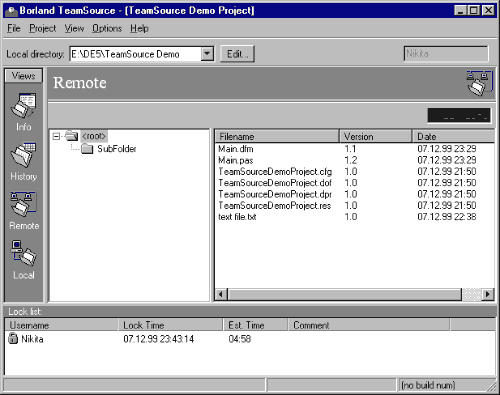
Task: Maximize the TeamSource window
Action: pyautogui.click(x=474, y=11)
